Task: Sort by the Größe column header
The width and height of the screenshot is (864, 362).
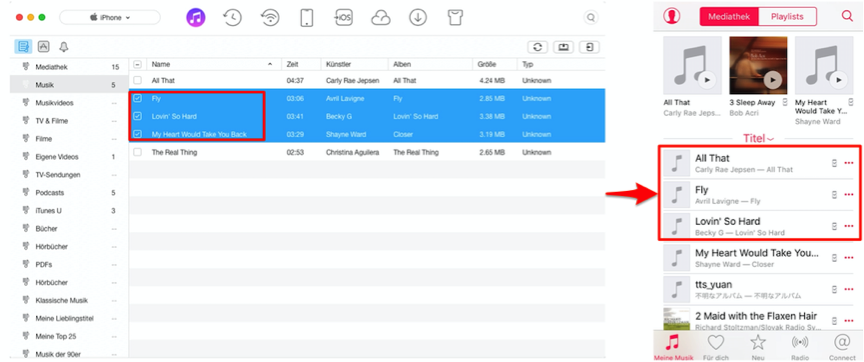Action: [x=496, y=64]
